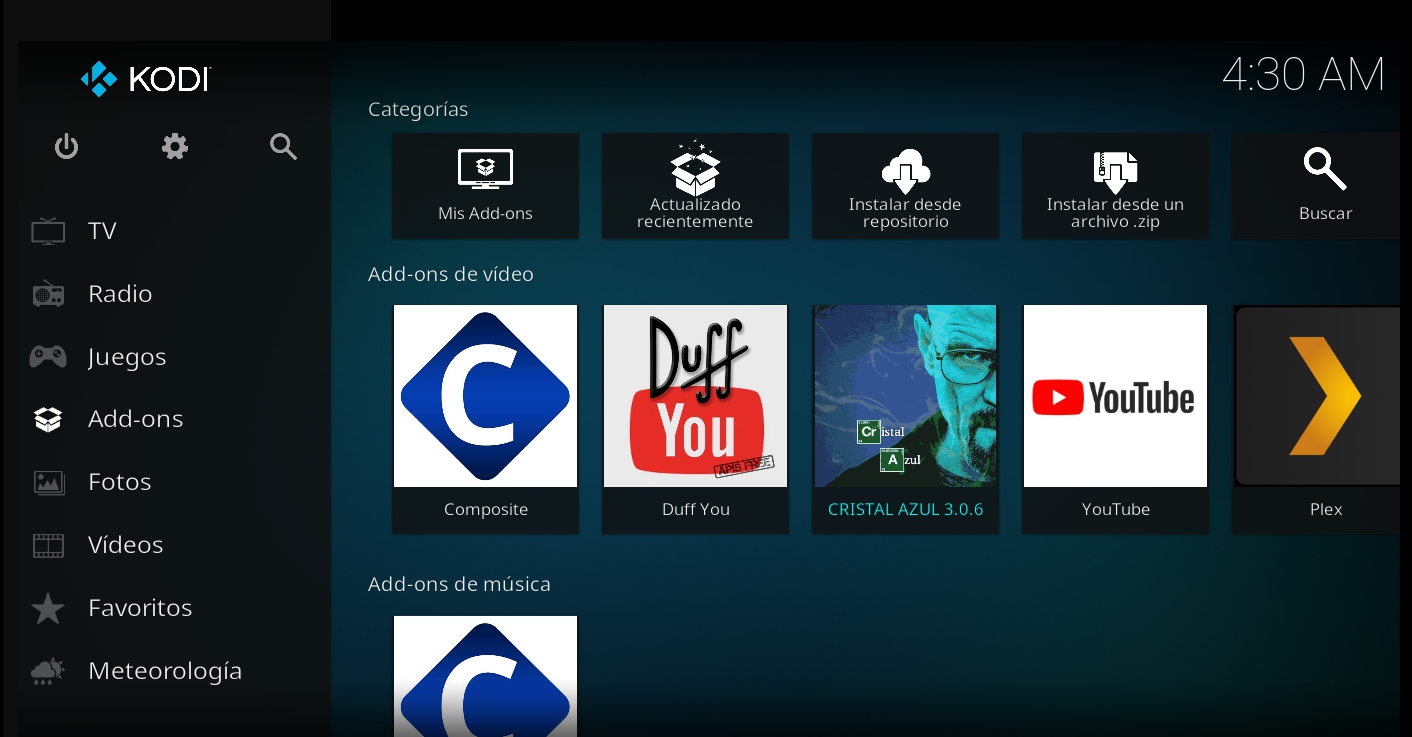Select Actualizado recientemente
The width and height of the screenshot is (1412, 737).
(x=695, y=186)
